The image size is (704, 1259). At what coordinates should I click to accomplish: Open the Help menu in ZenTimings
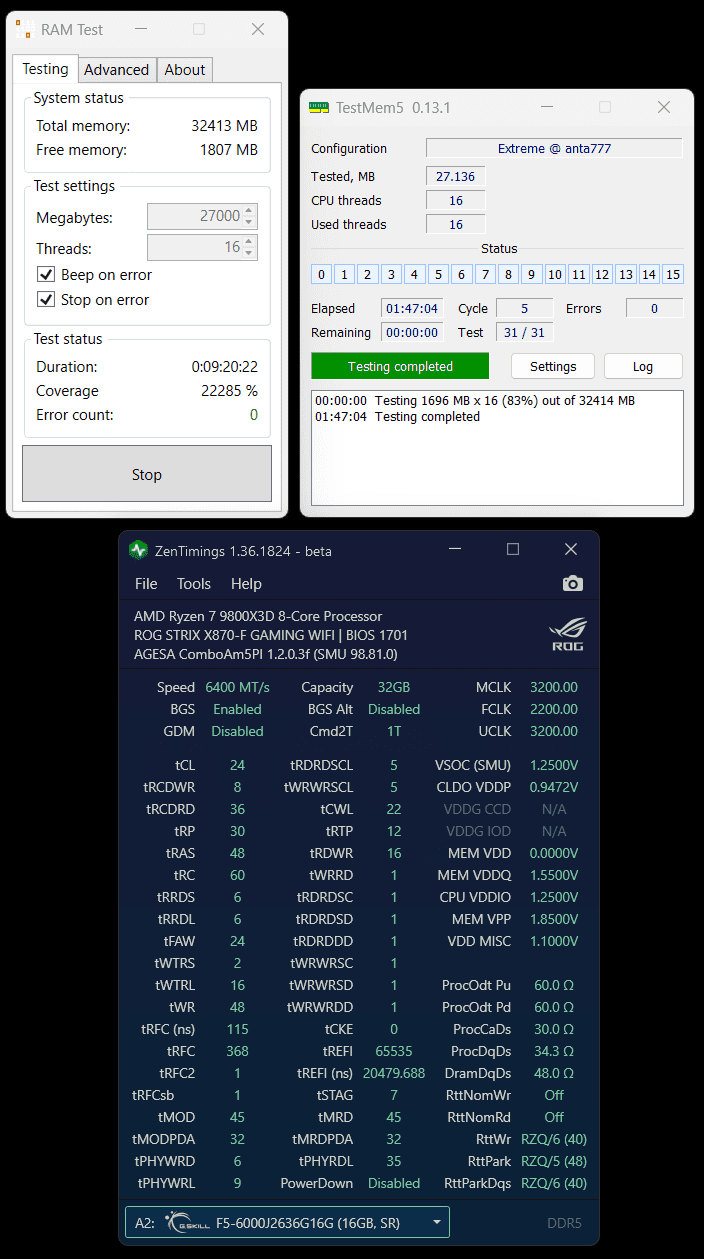(246, 584)
